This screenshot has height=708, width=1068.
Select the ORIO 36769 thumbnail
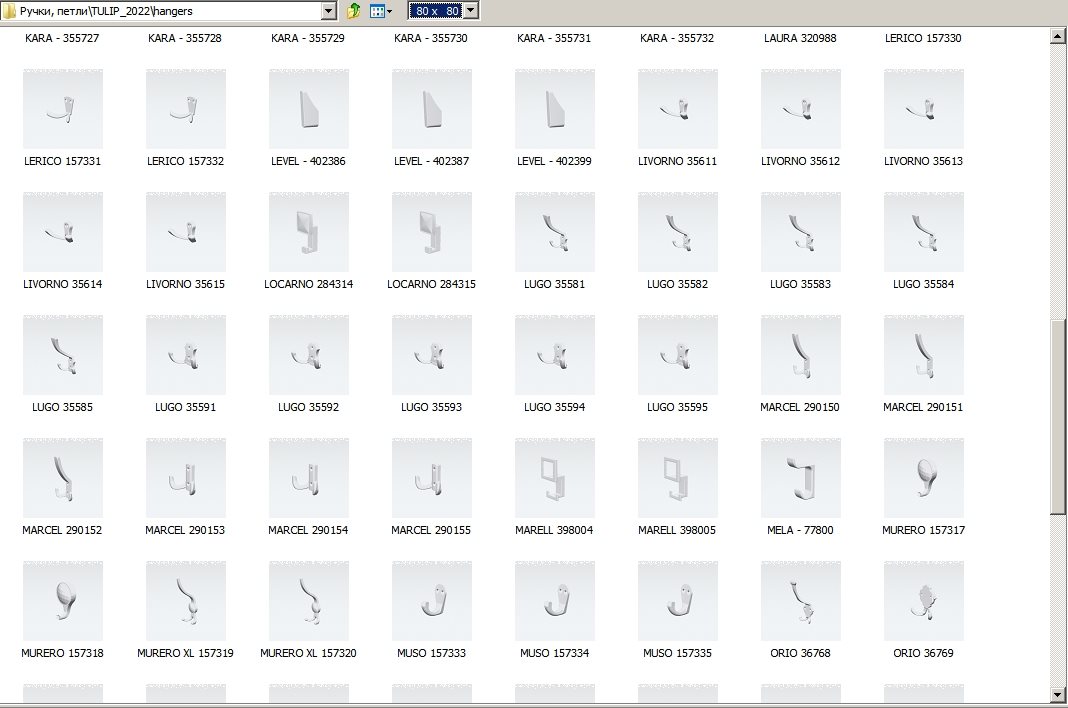click(x=924, y=601)
